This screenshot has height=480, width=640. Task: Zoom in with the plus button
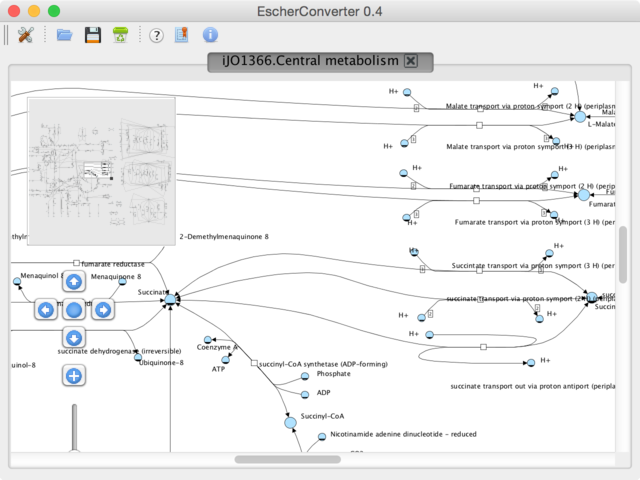click(74, 376)
